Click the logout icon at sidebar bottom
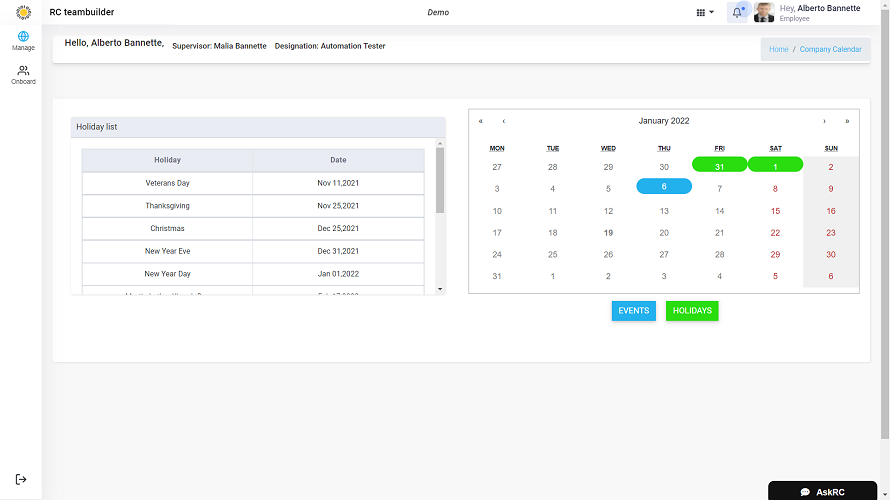This screenshot has width=890, height=500. pyautogui.click(x=21, y=479)
